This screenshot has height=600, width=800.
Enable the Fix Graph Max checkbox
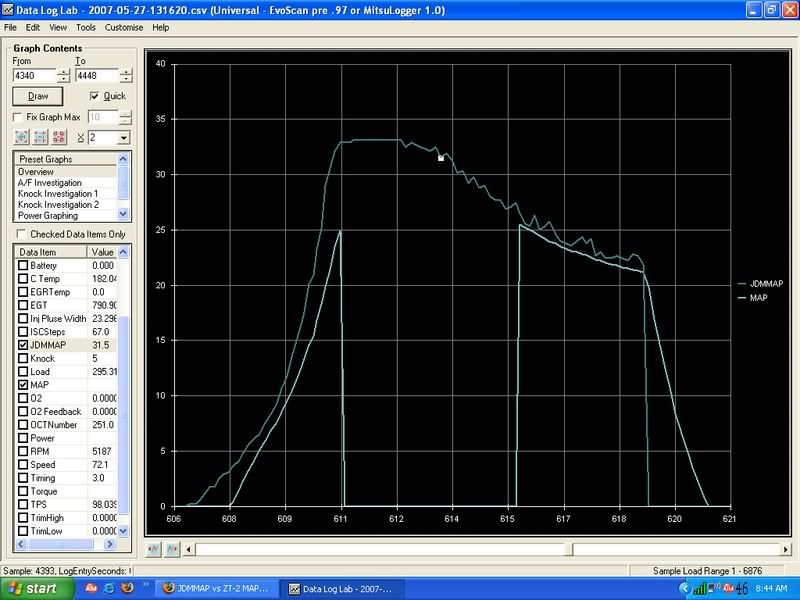[x=18, y=117]
